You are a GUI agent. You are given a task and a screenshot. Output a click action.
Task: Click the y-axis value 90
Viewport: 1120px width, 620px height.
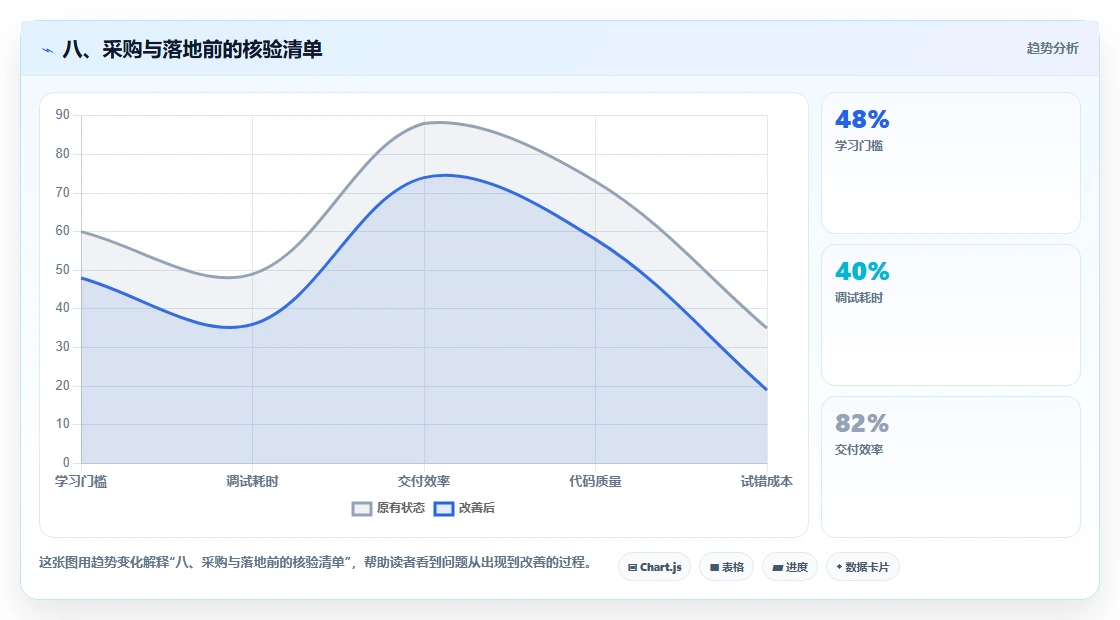[x=63, y=115]
